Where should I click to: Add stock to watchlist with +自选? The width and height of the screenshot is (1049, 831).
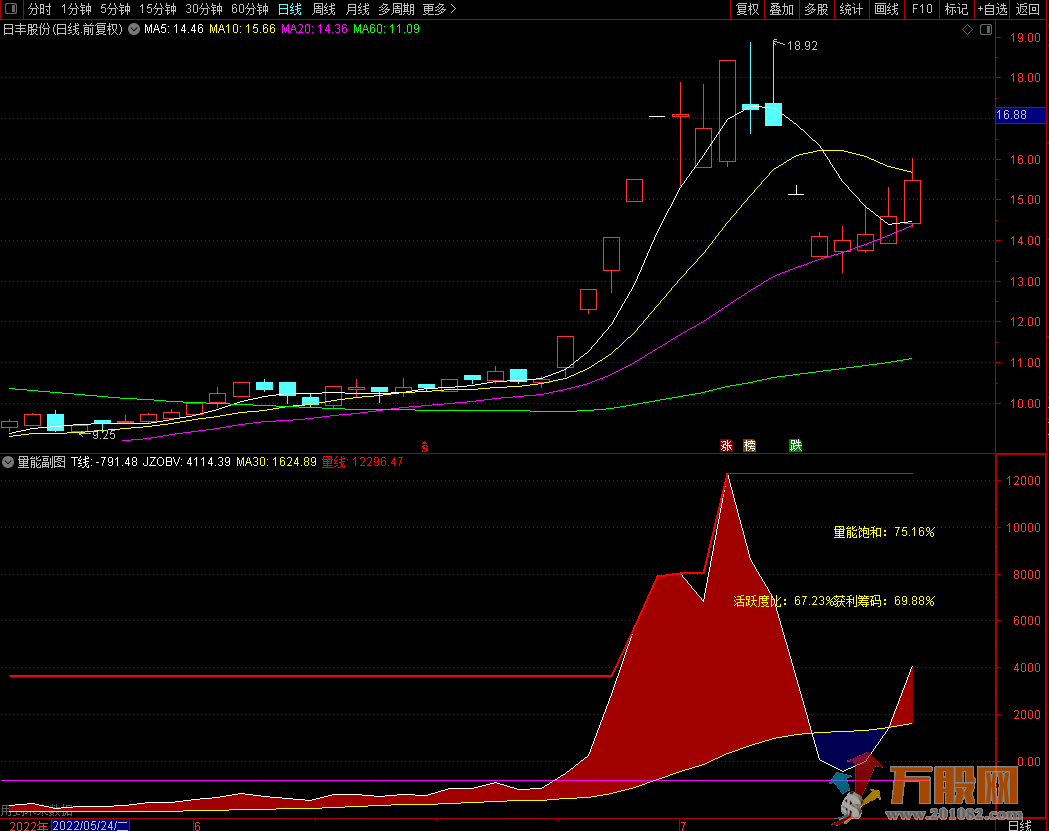click(x=992, y=9)
